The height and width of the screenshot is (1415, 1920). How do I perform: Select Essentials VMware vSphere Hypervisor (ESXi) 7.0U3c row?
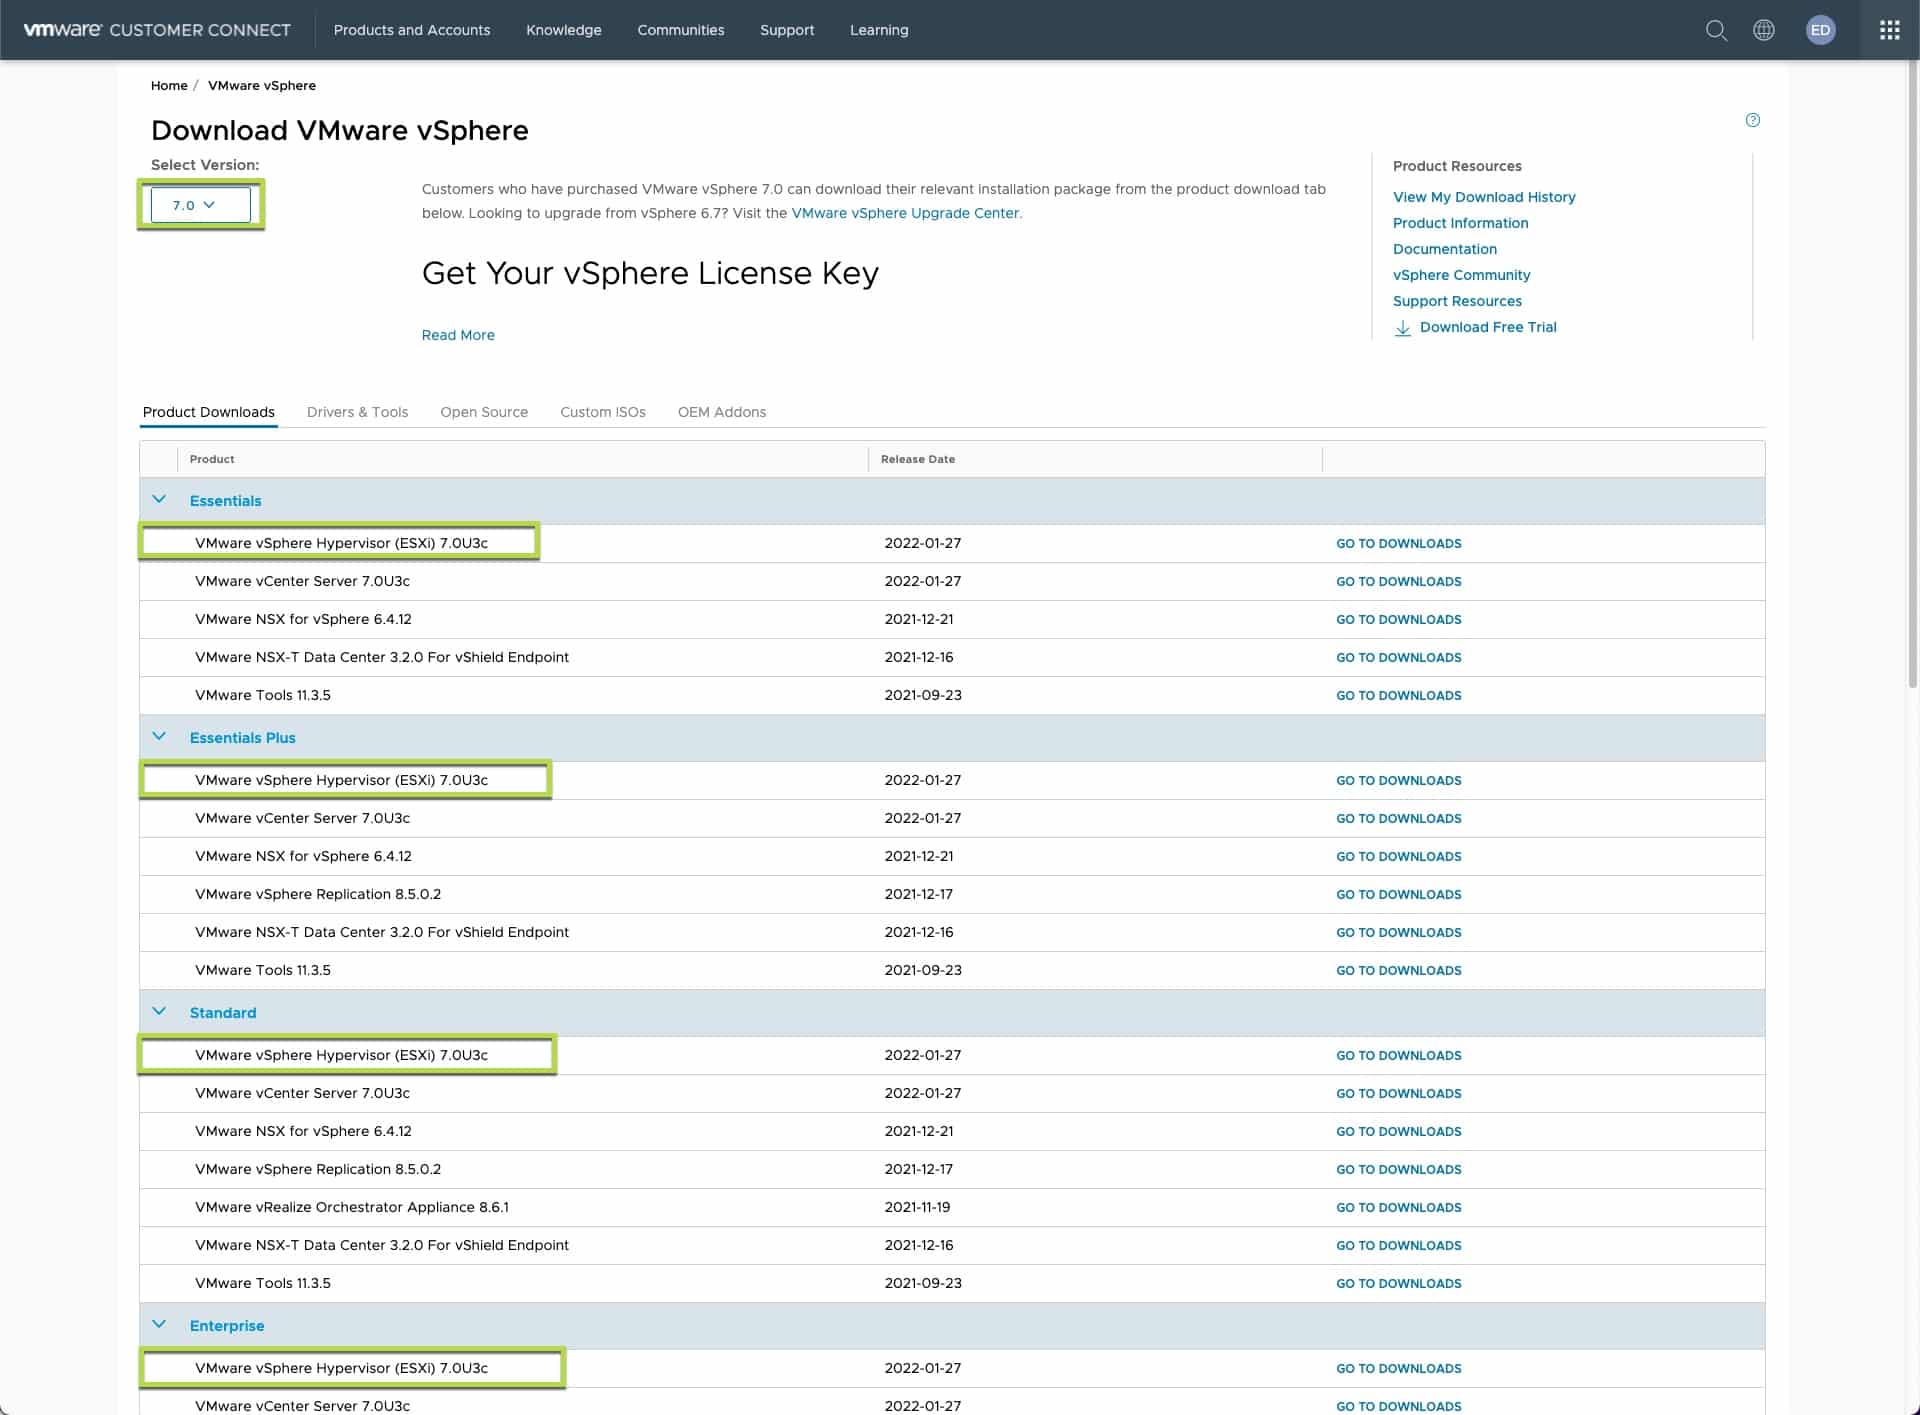(952, 543)
